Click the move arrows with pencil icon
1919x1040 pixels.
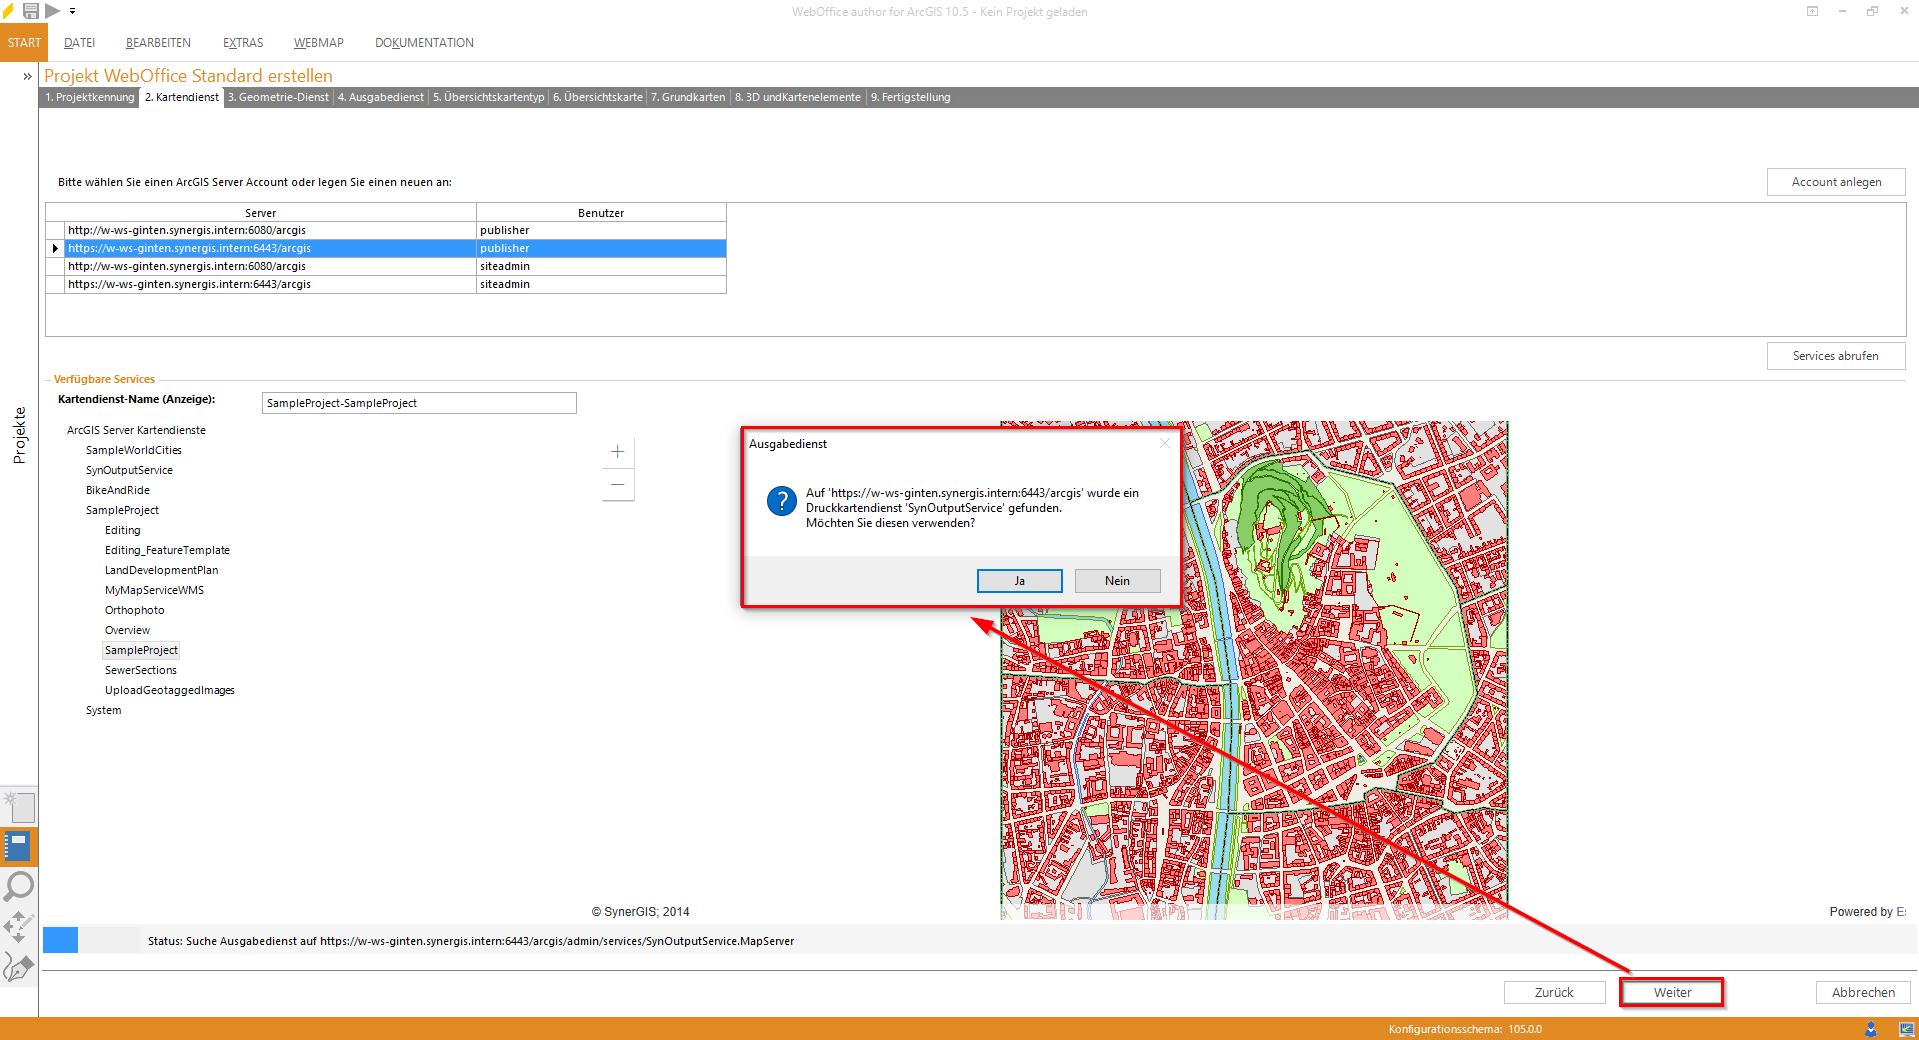pos(18,927)
